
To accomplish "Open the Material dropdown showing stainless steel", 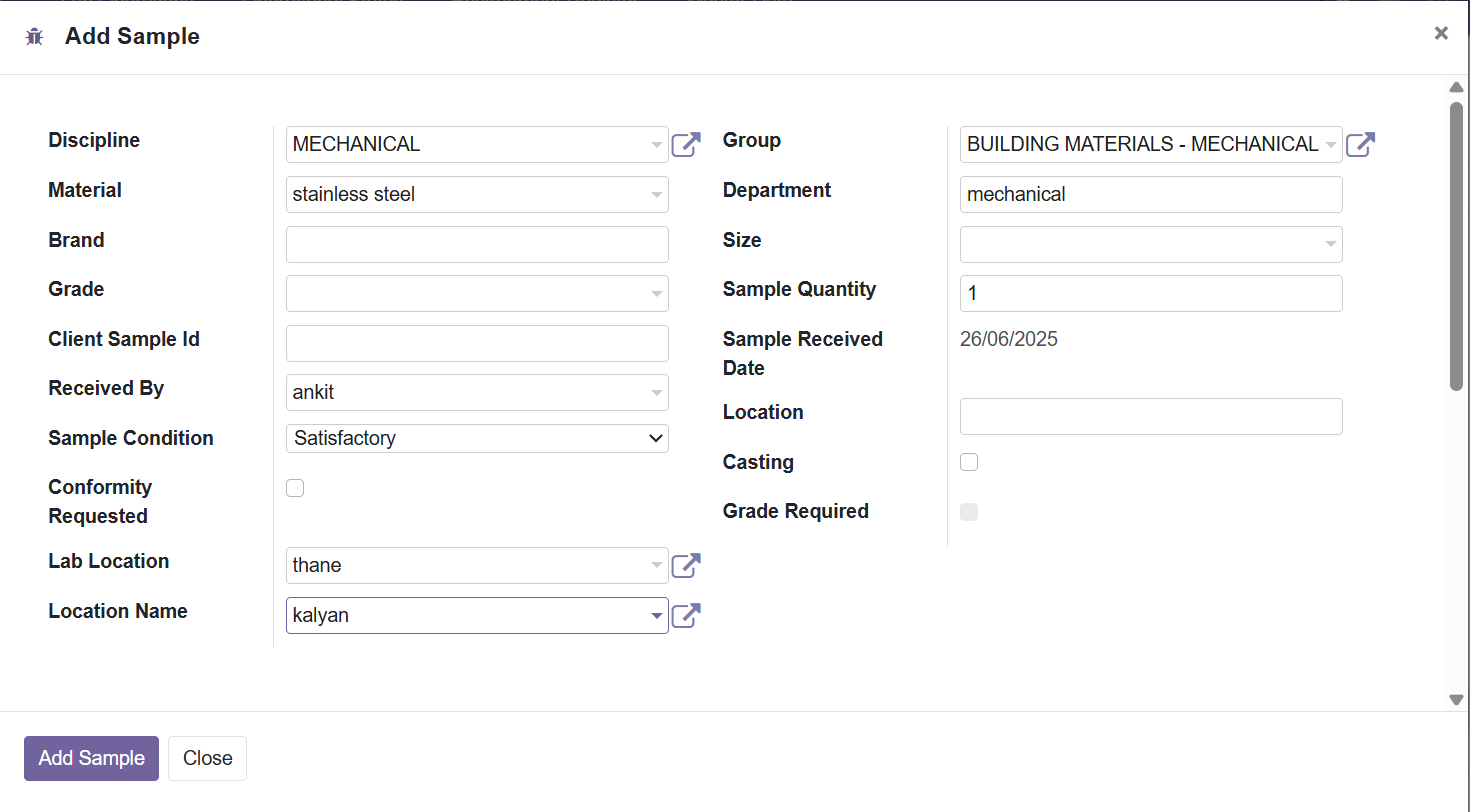I will click(477, 194).
